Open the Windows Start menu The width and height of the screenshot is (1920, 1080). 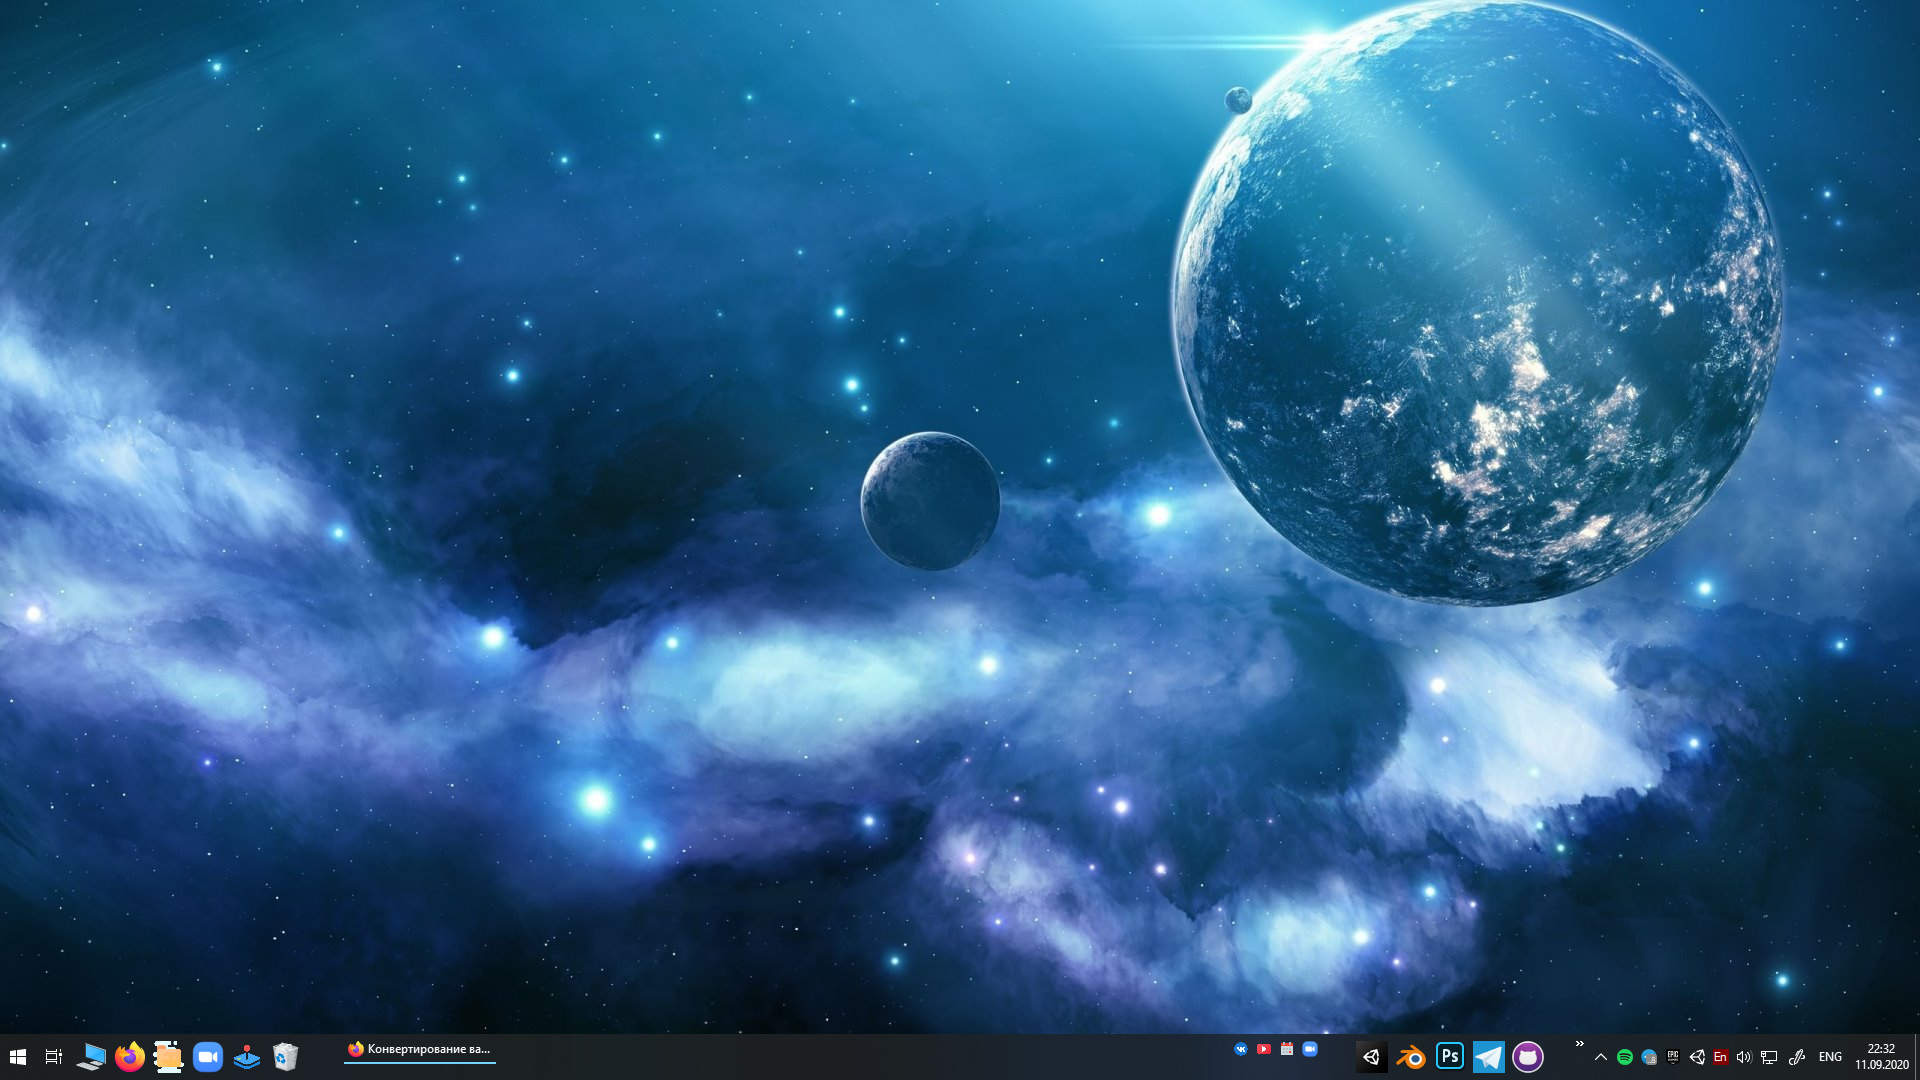click(x=17, y=1057)
